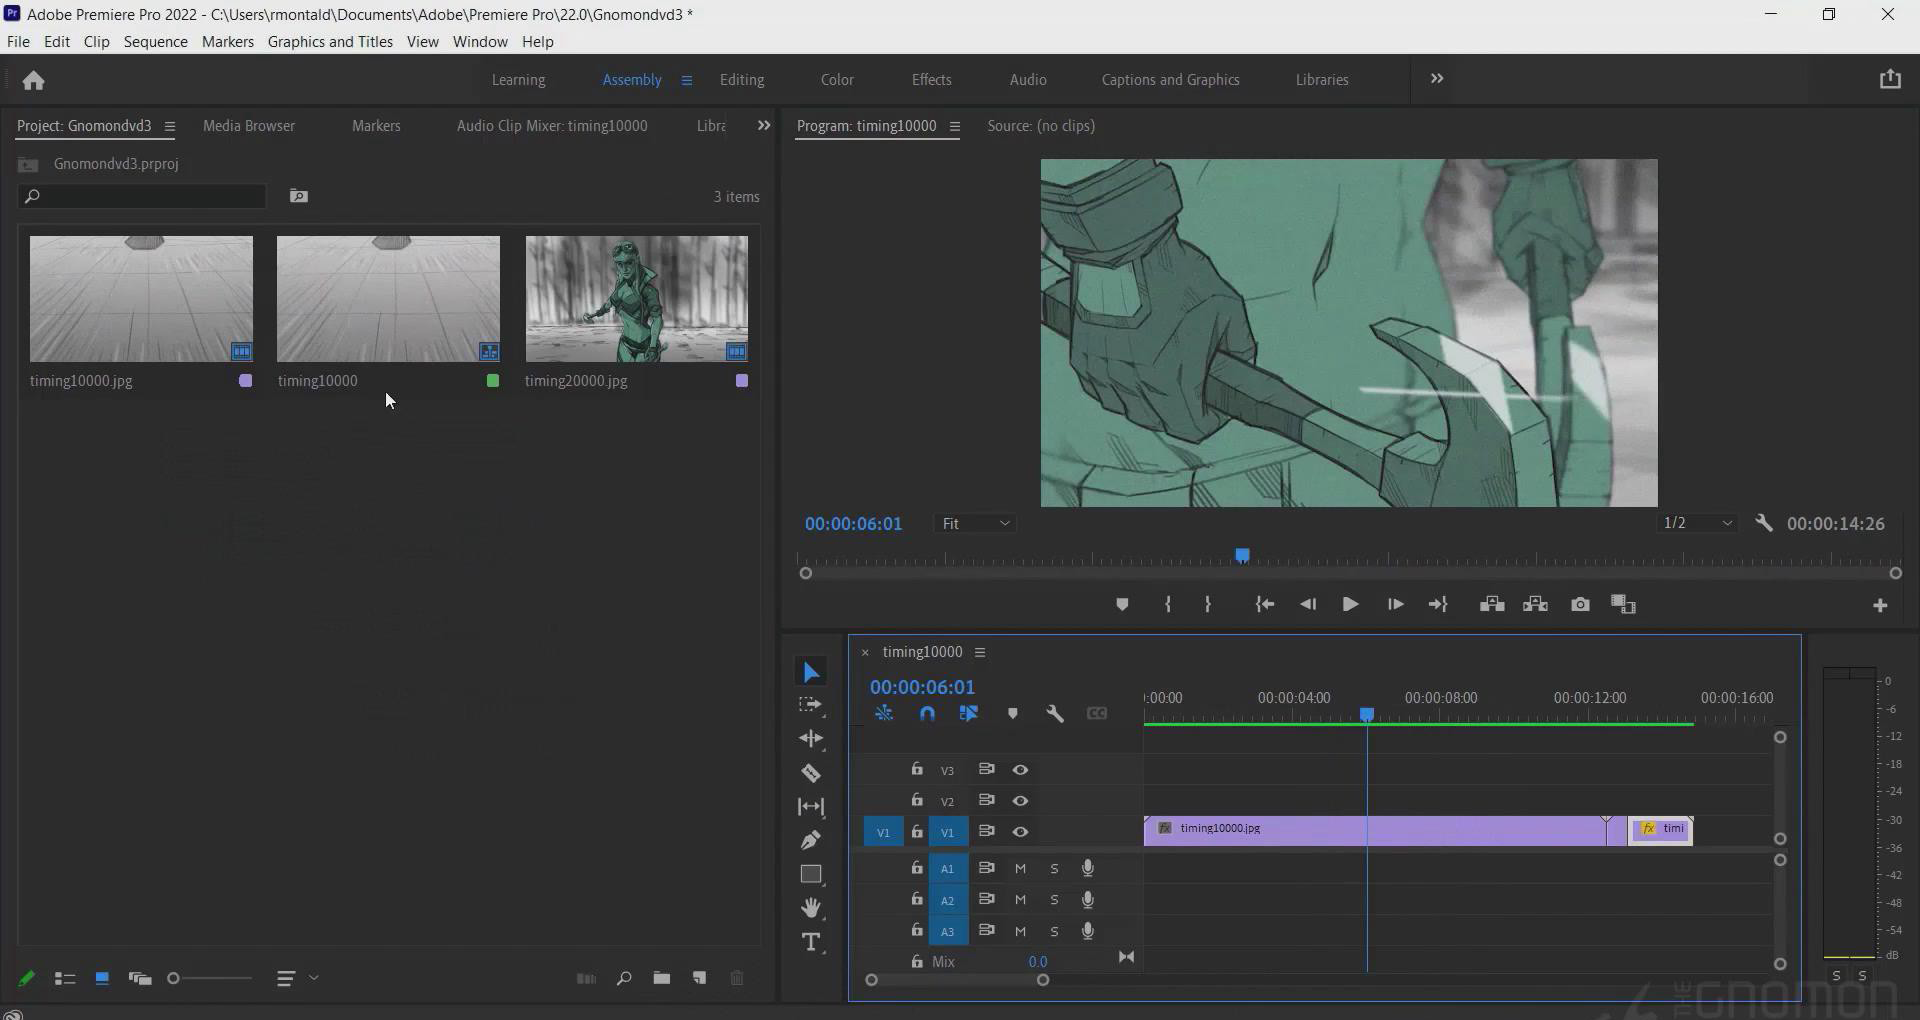Viewport: 1920px width, 1020px height.
Task: Open timeline display settings wrench
Action: [x=1054, y=713]
